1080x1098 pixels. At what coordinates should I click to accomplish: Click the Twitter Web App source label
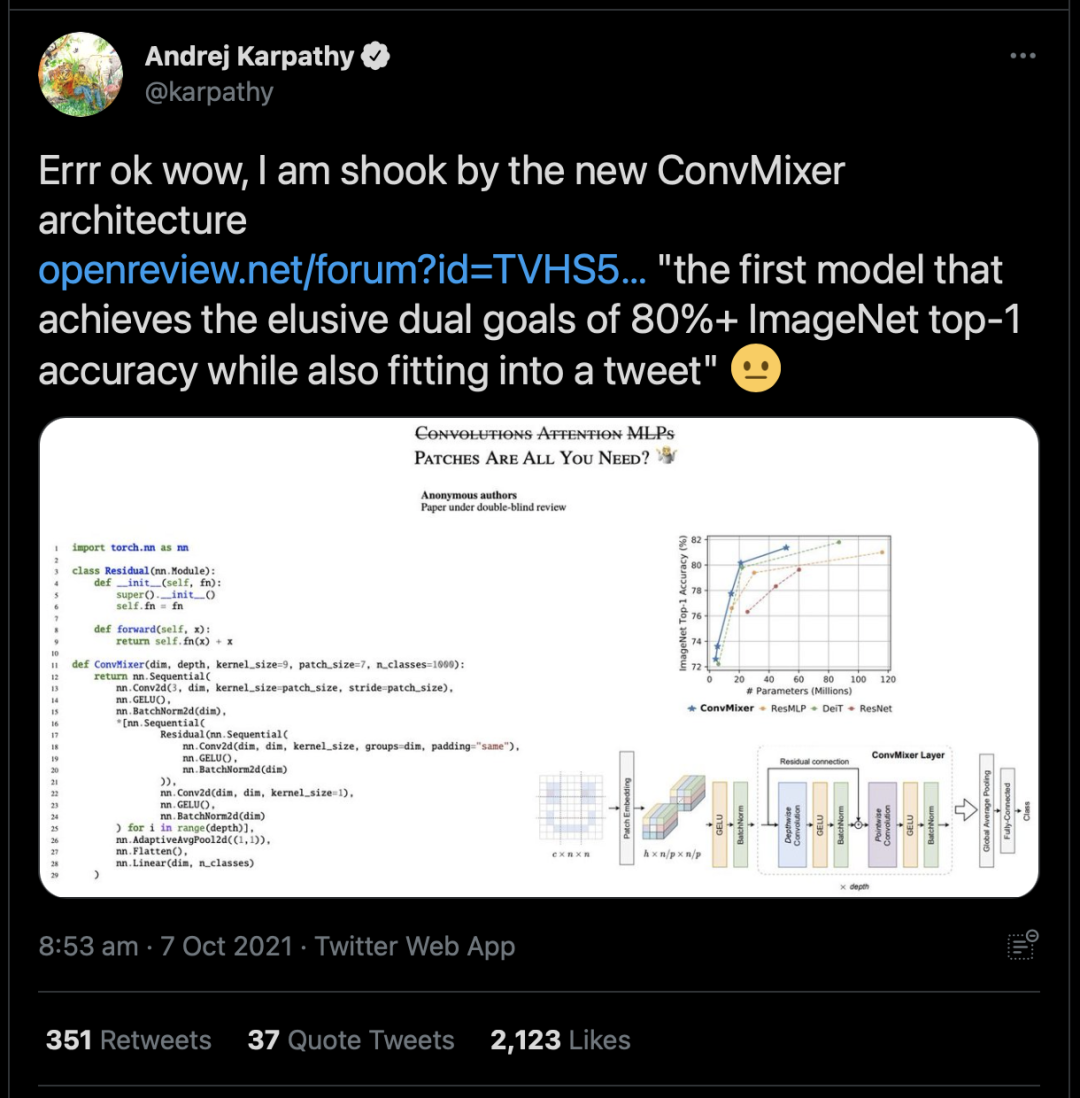415,946
